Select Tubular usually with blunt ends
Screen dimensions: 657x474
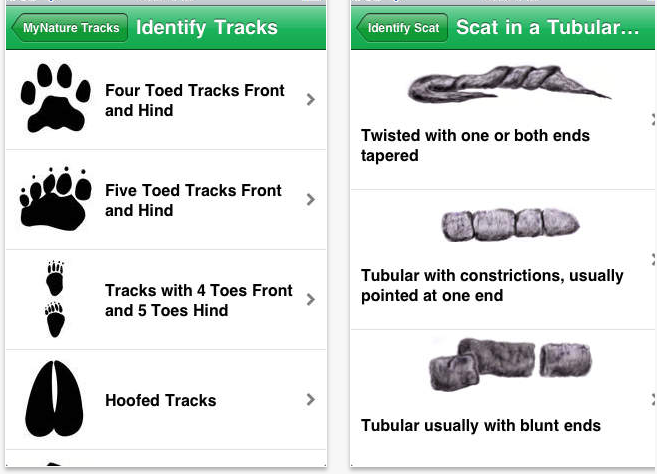pos(481,425)
